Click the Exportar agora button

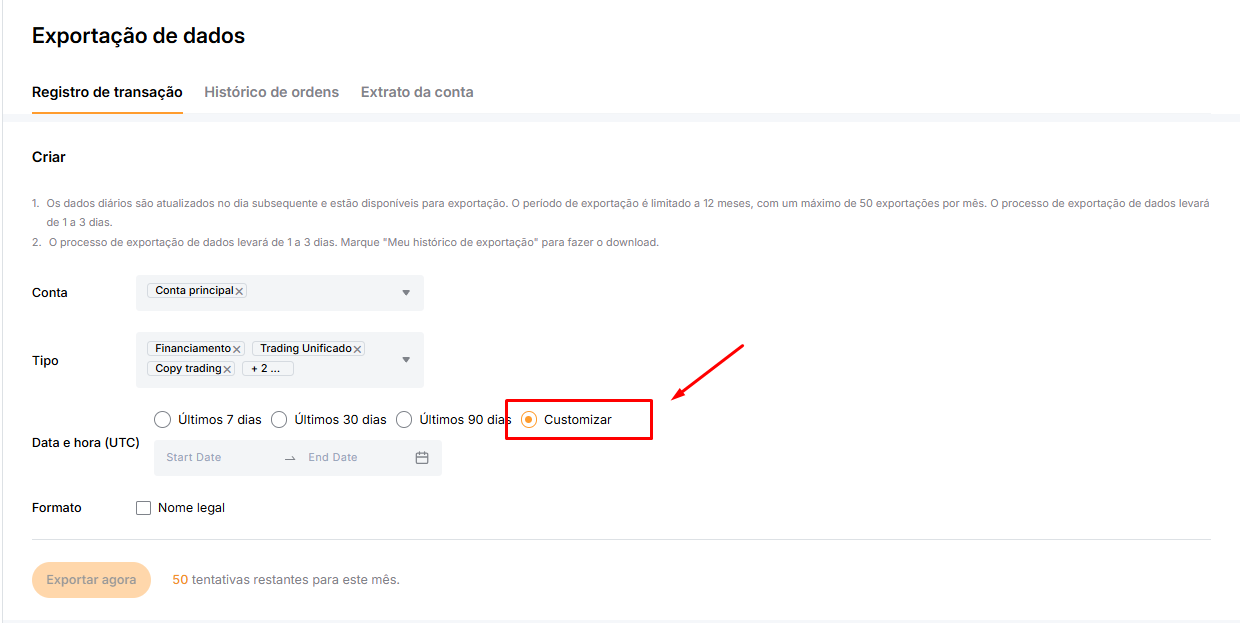point(91,580)
